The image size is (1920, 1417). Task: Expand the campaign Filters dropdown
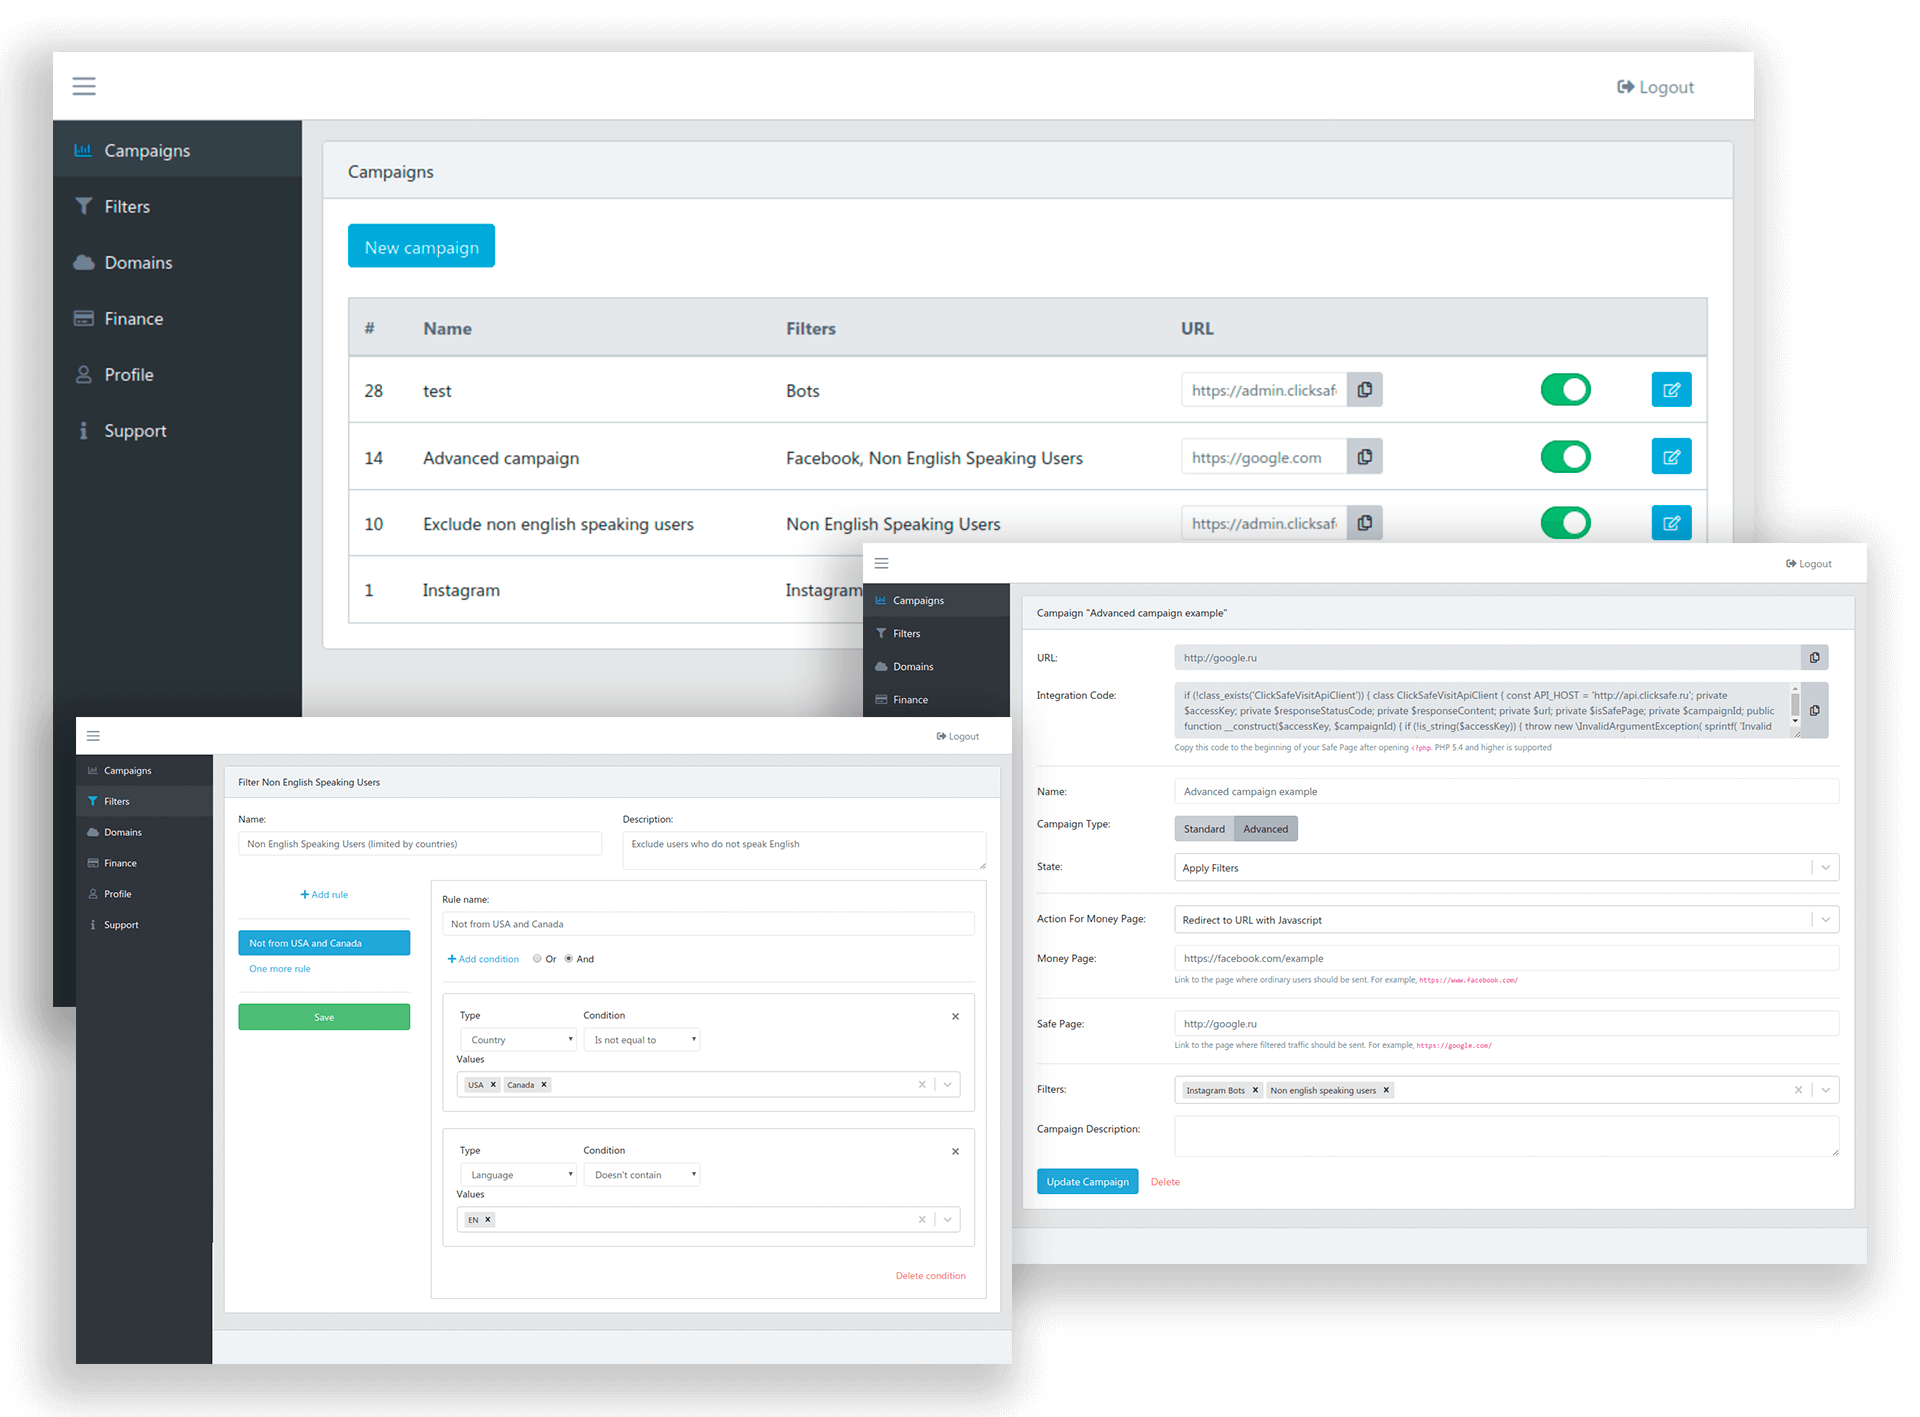(x=1826, y=1090)
